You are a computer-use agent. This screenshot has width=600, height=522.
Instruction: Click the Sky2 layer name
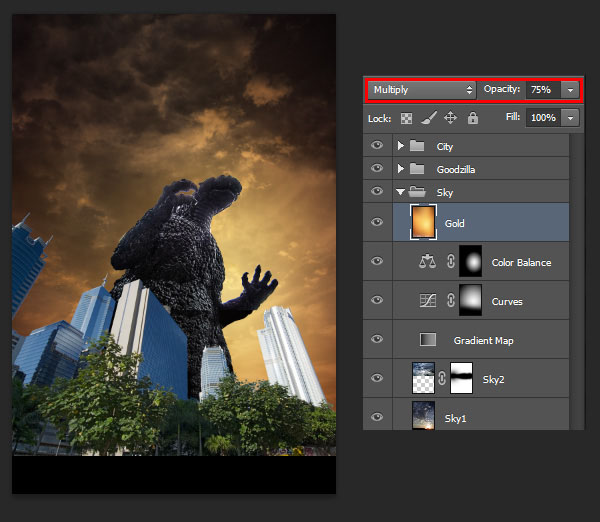pyautogui.click(x=494, y=380)
